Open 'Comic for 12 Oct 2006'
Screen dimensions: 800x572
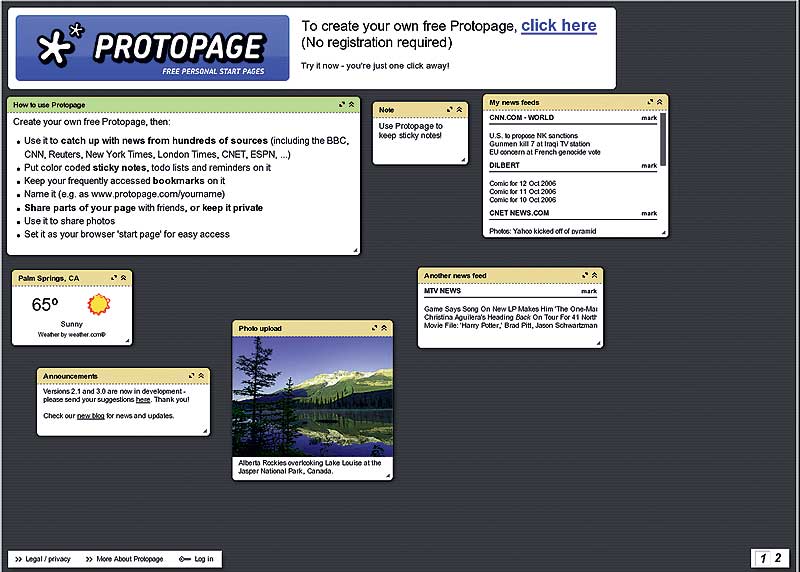pos(522,183)
